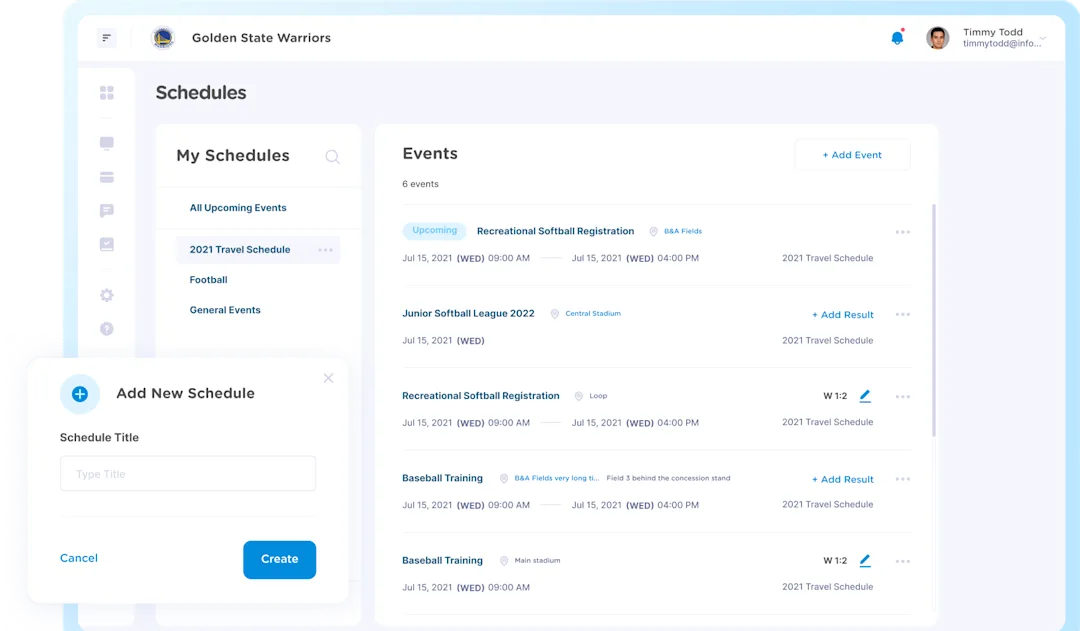Screen dimensions: 1080x631
Task: Open options for Baseball Training Main stadium
Action: coord(902,561)
